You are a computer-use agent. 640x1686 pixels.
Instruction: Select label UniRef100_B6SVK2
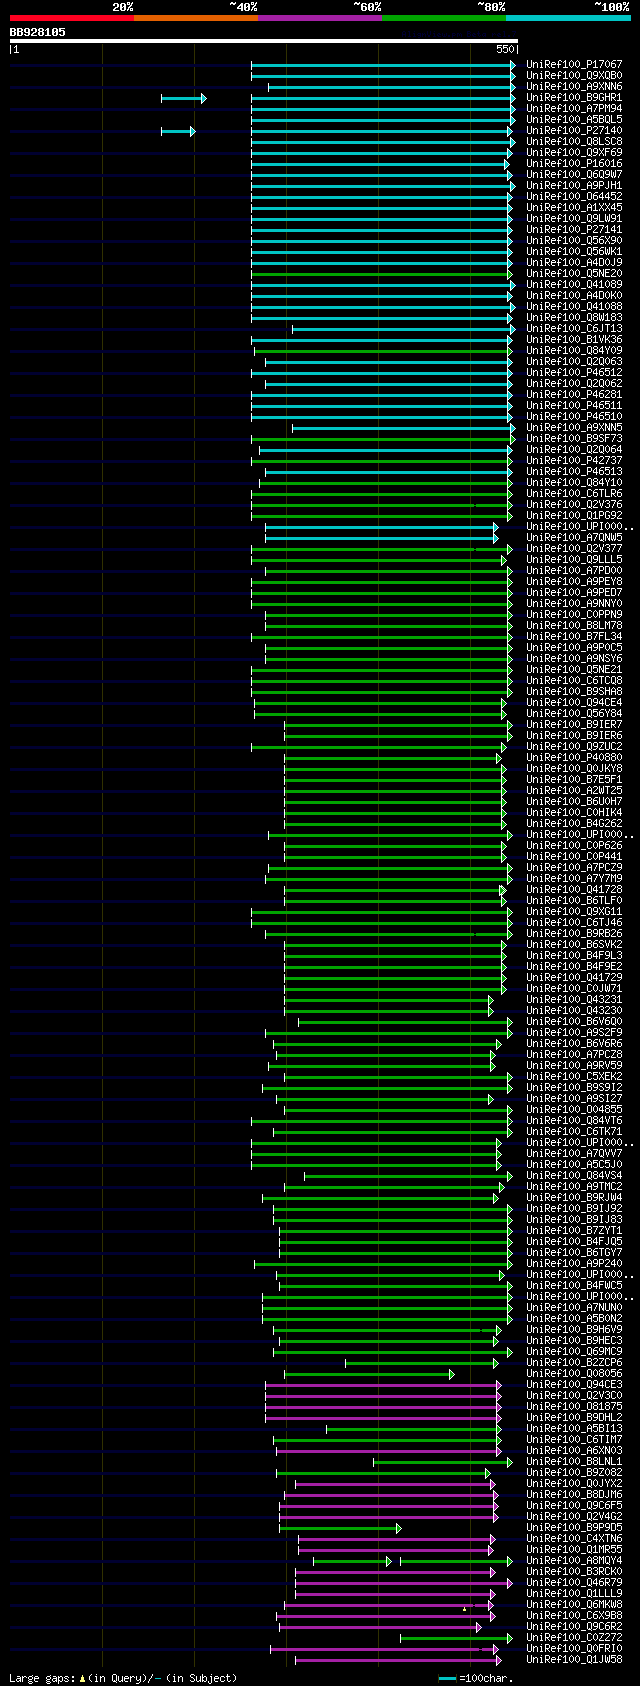[574, 945]
